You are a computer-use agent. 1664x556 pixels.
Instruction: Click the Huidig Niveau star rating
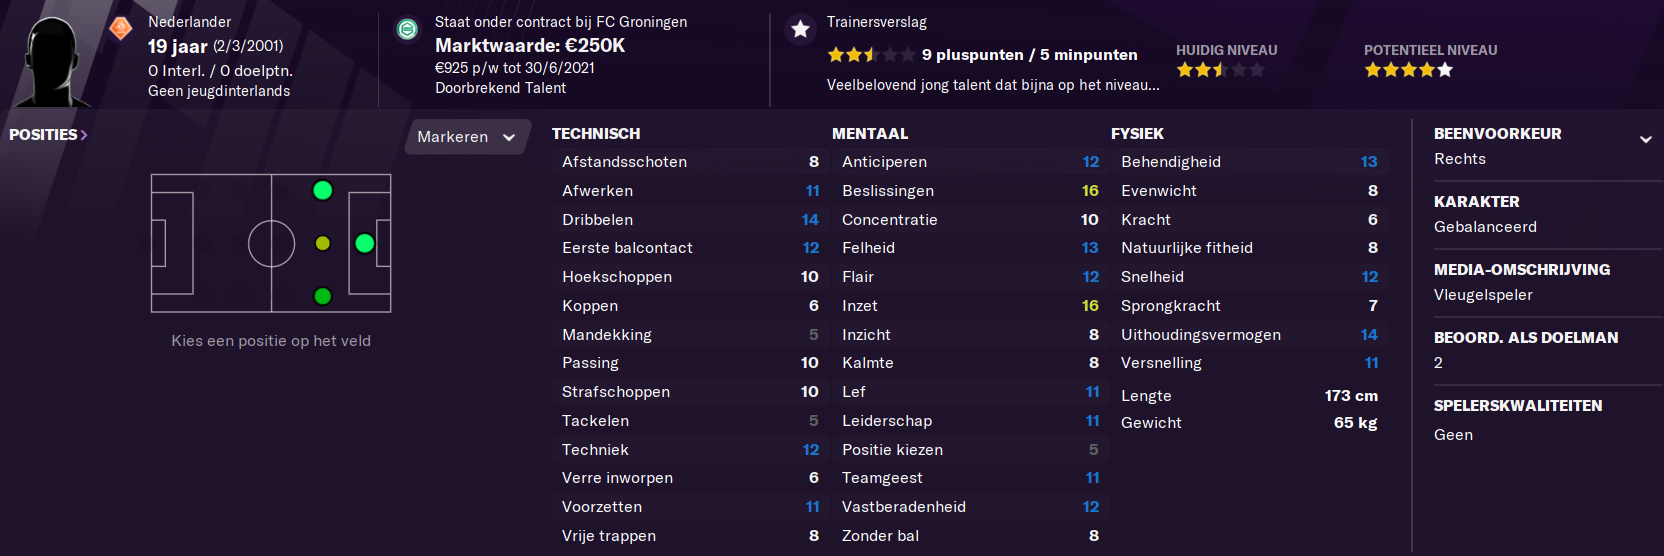(1221, 70)
